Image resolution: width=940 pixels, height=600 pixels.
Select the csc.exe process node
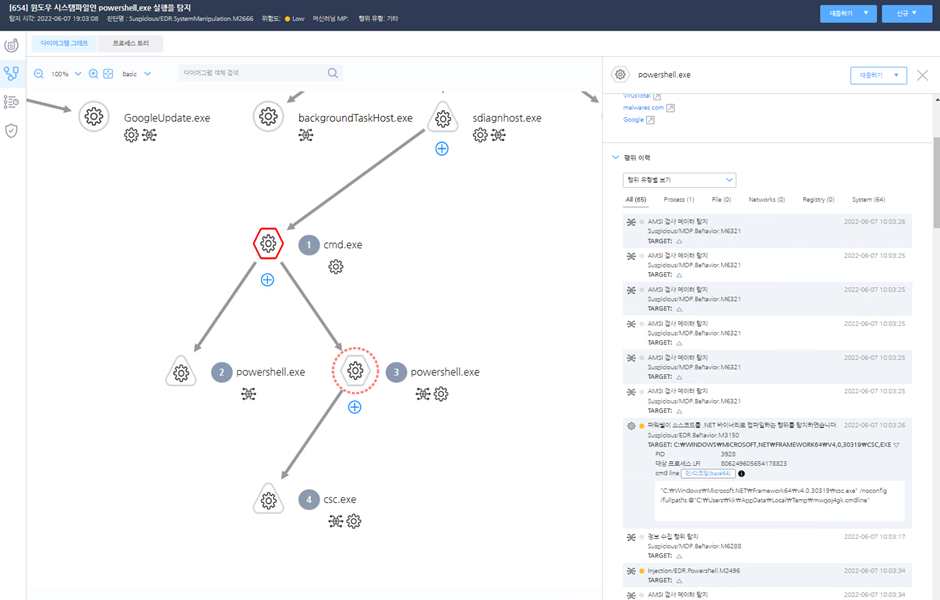[268, 499]
